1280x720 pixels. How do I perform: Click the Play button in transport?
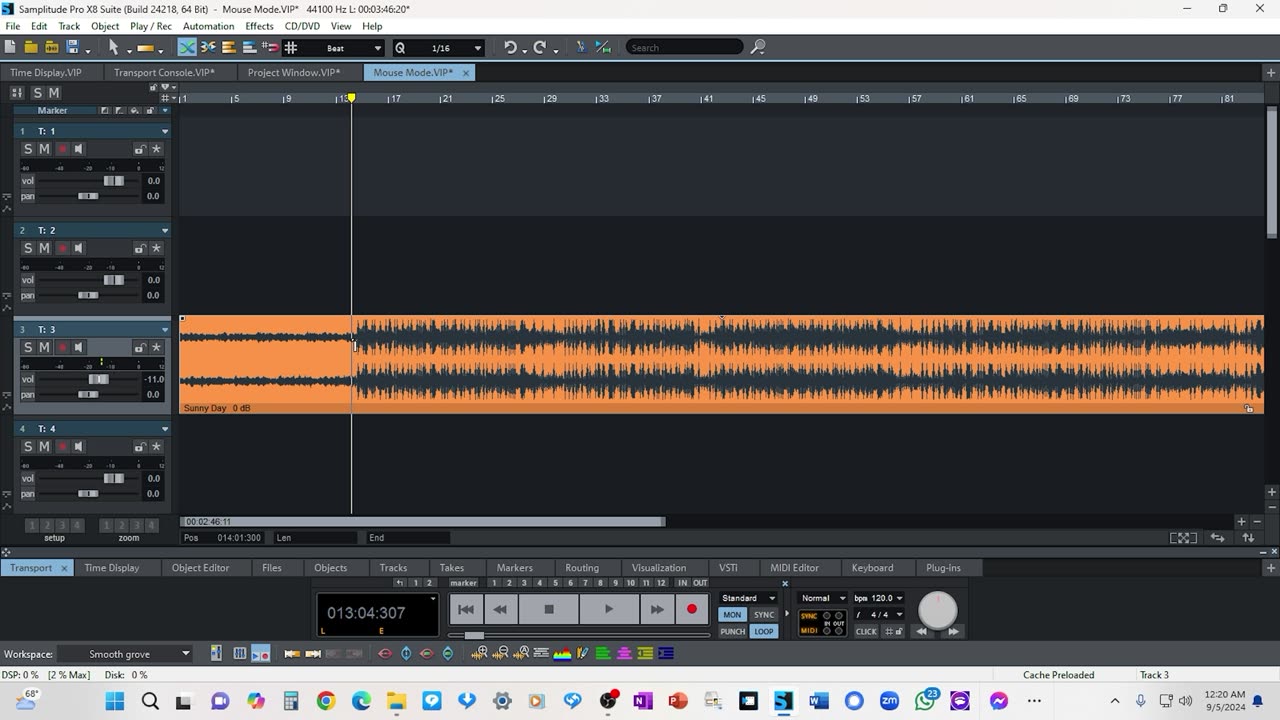tap(609, 609)
